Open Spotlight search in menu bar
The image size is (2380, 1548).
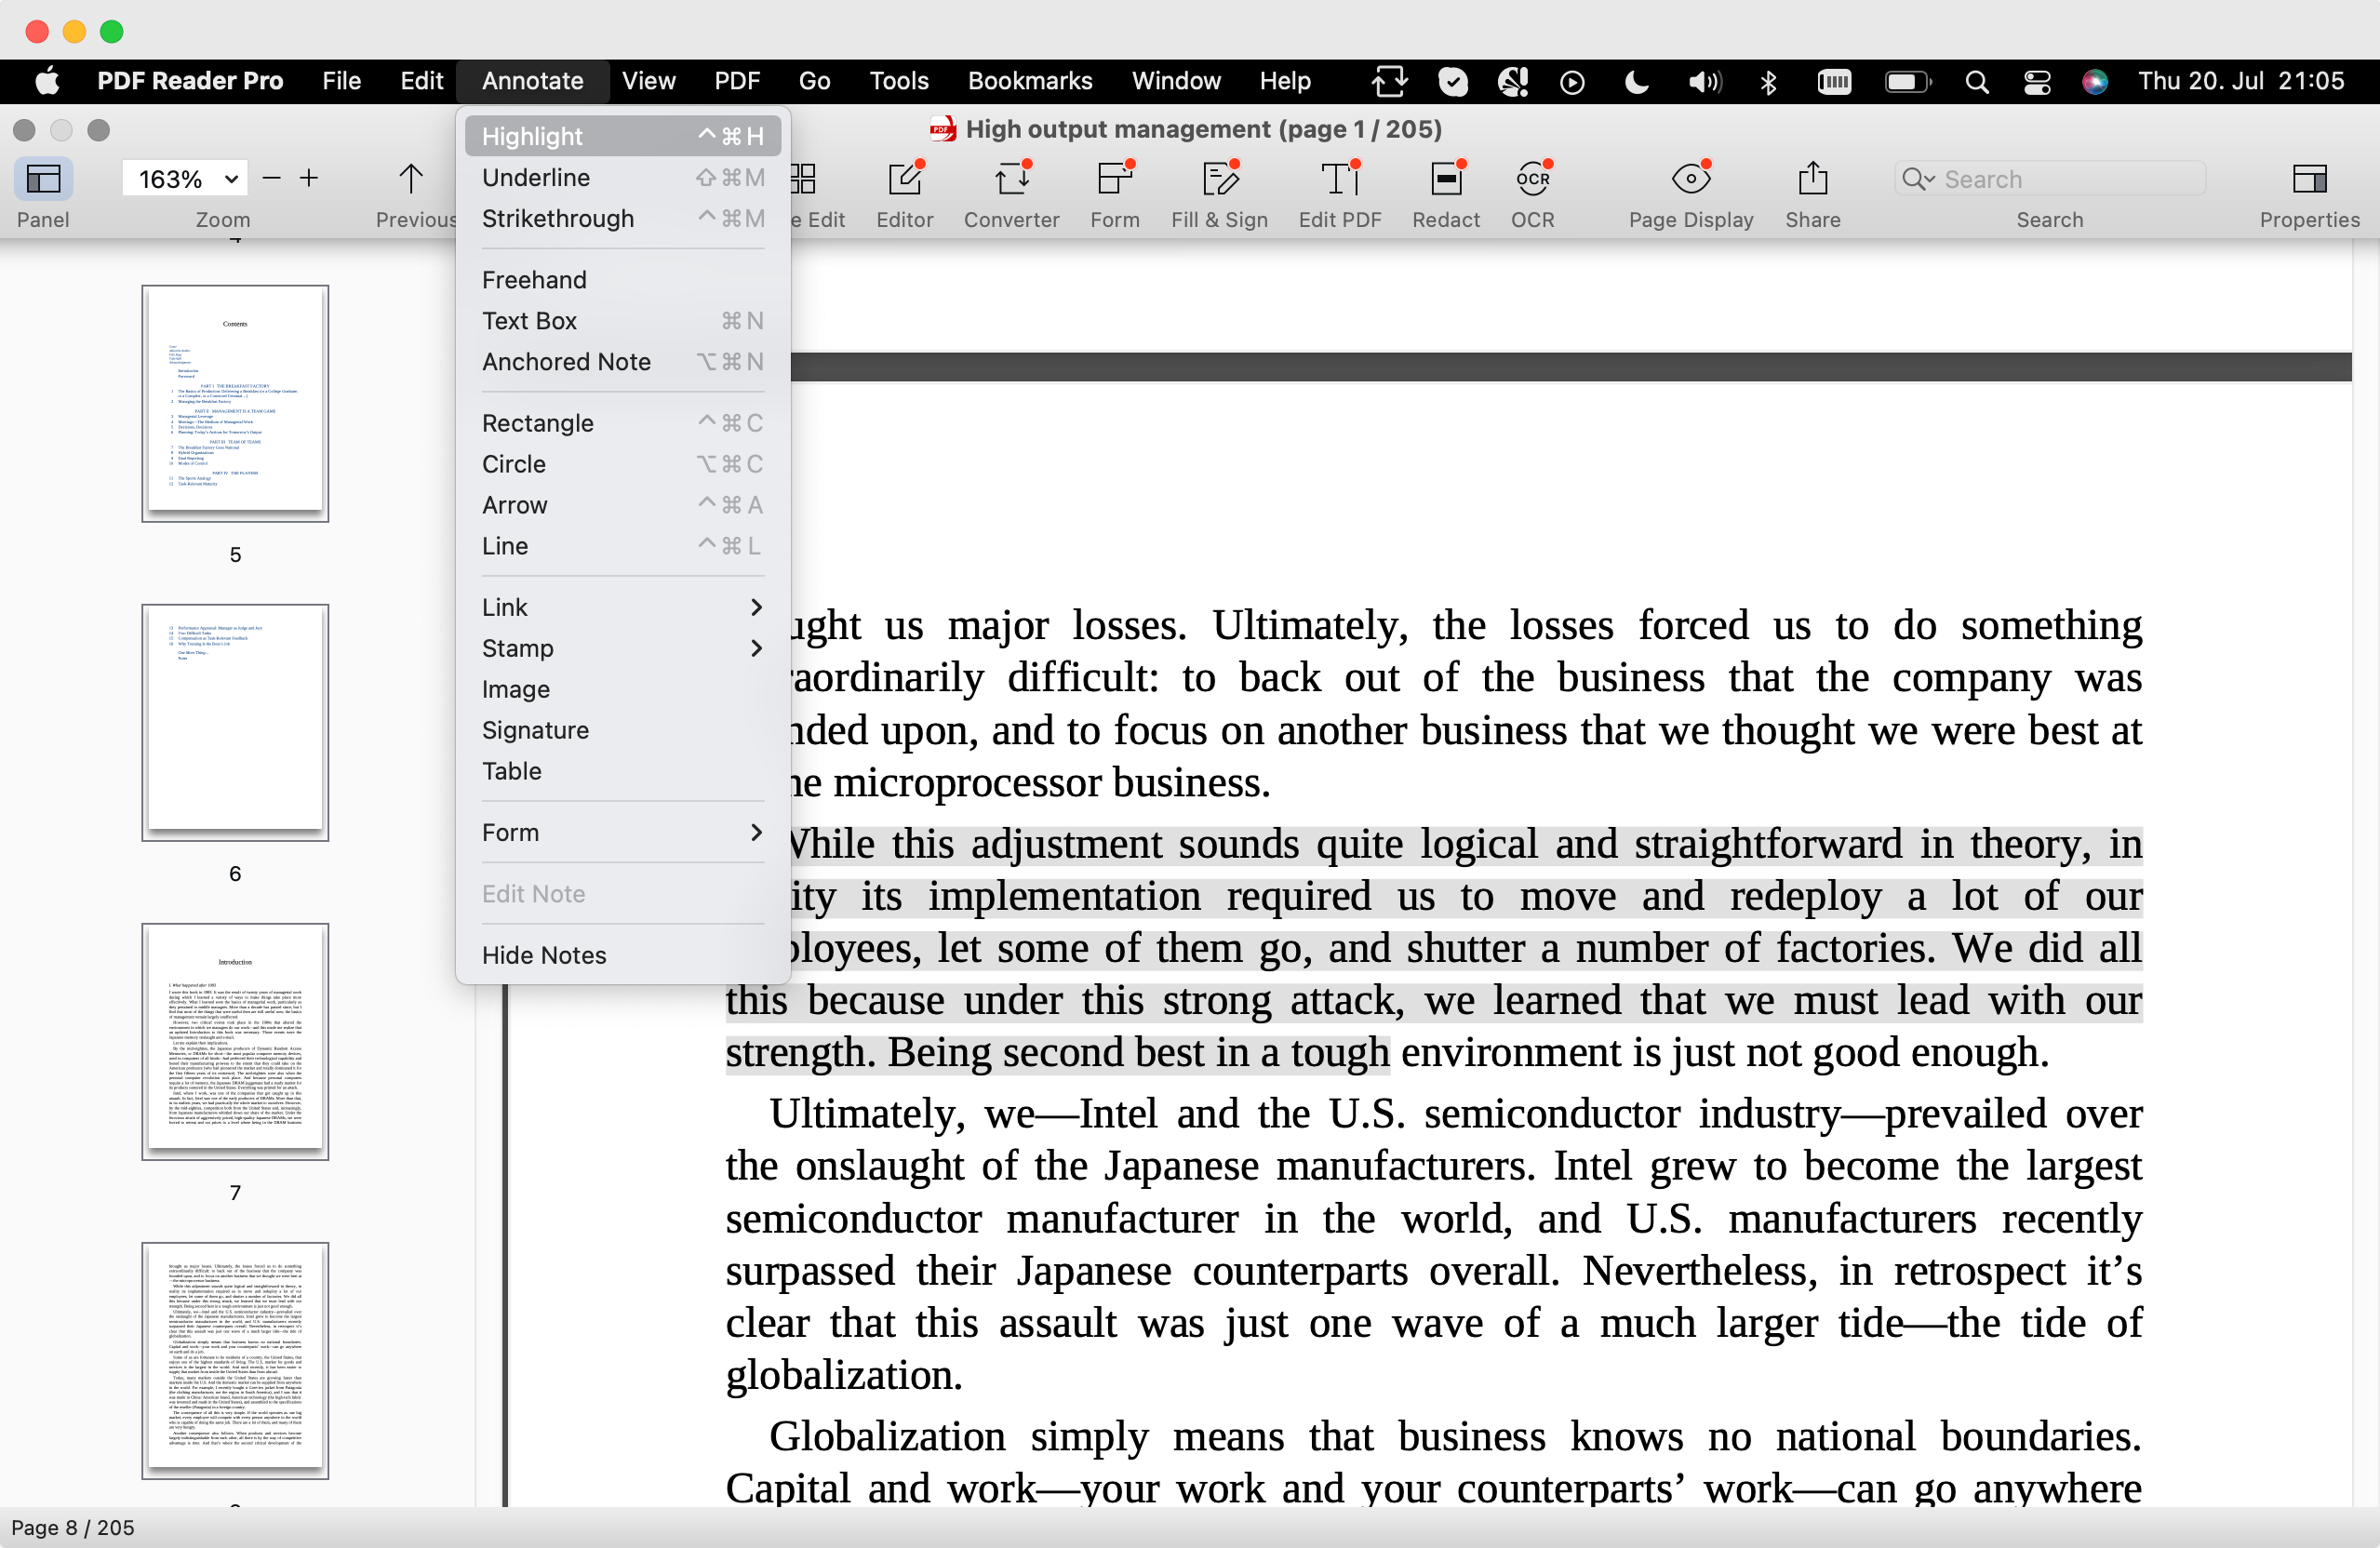tap(1976, 82)
